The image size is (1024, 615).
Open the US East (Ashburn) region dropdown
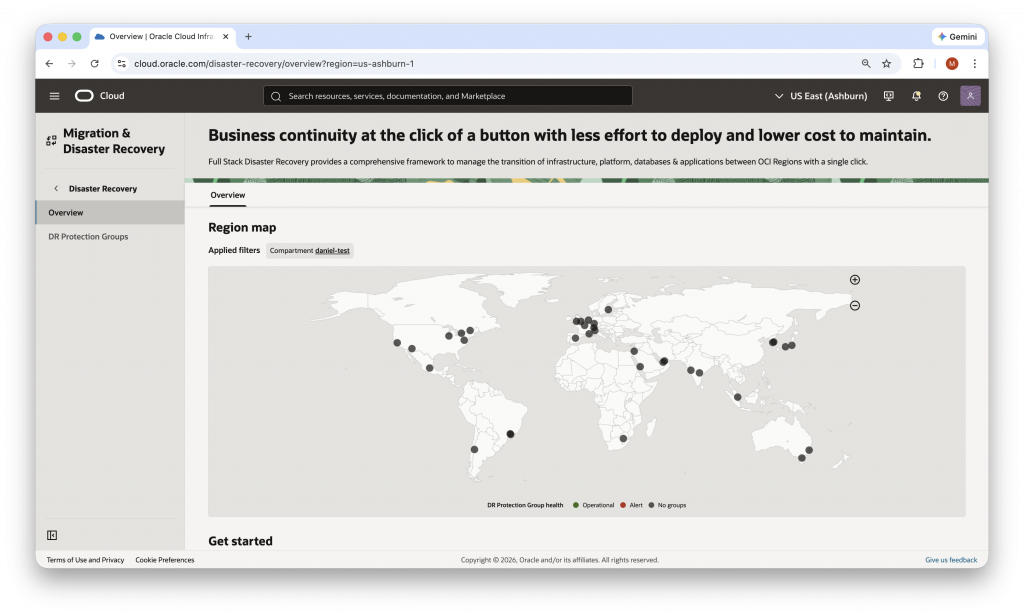[821, 96]
